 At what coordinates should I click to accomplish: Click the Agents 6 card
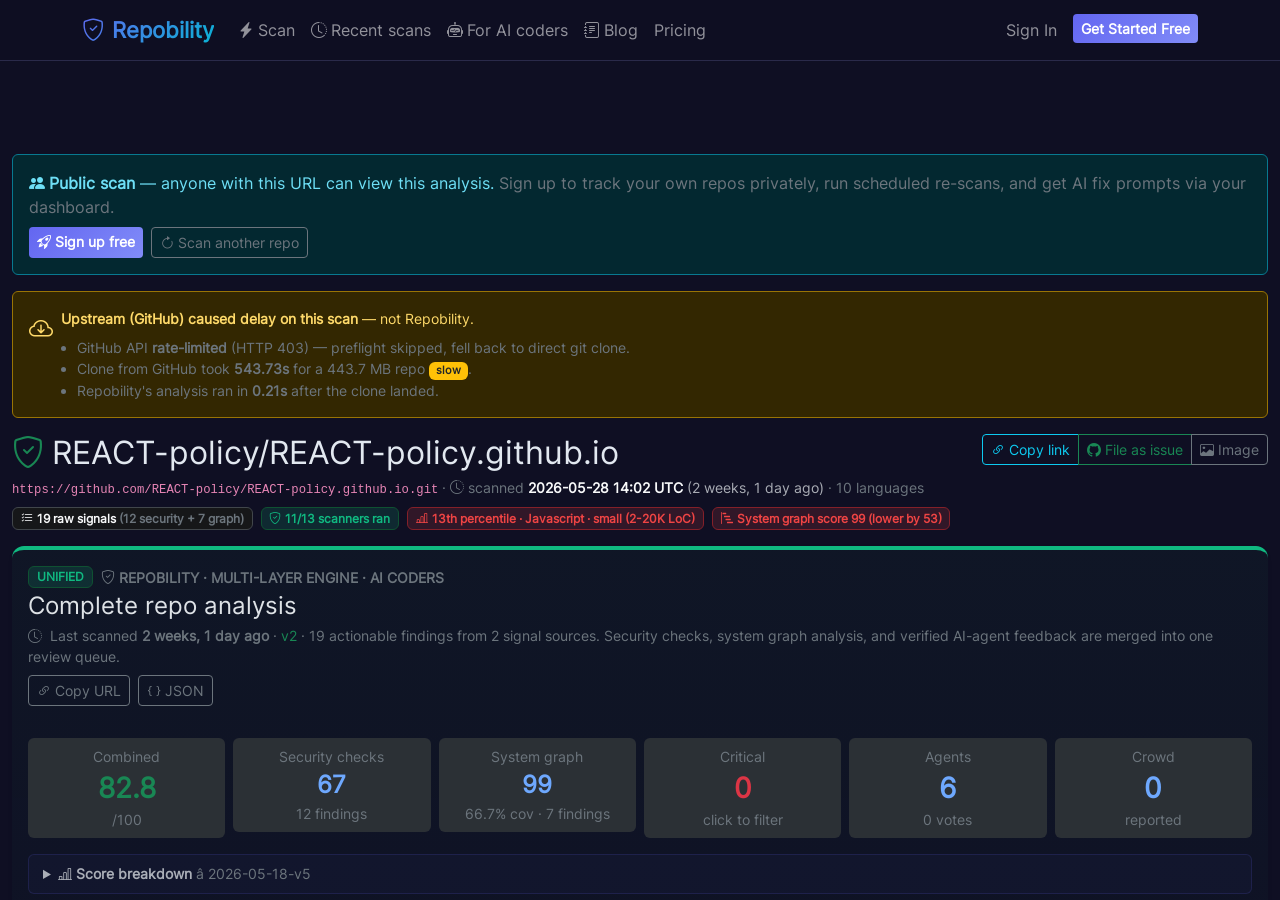(948, 788)
